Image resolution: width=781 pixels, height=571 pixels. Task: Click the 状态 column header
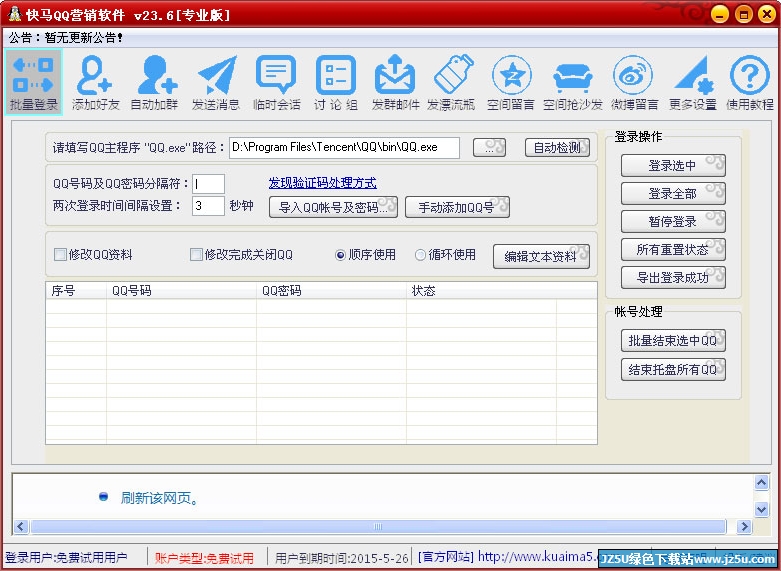point(481,290)
